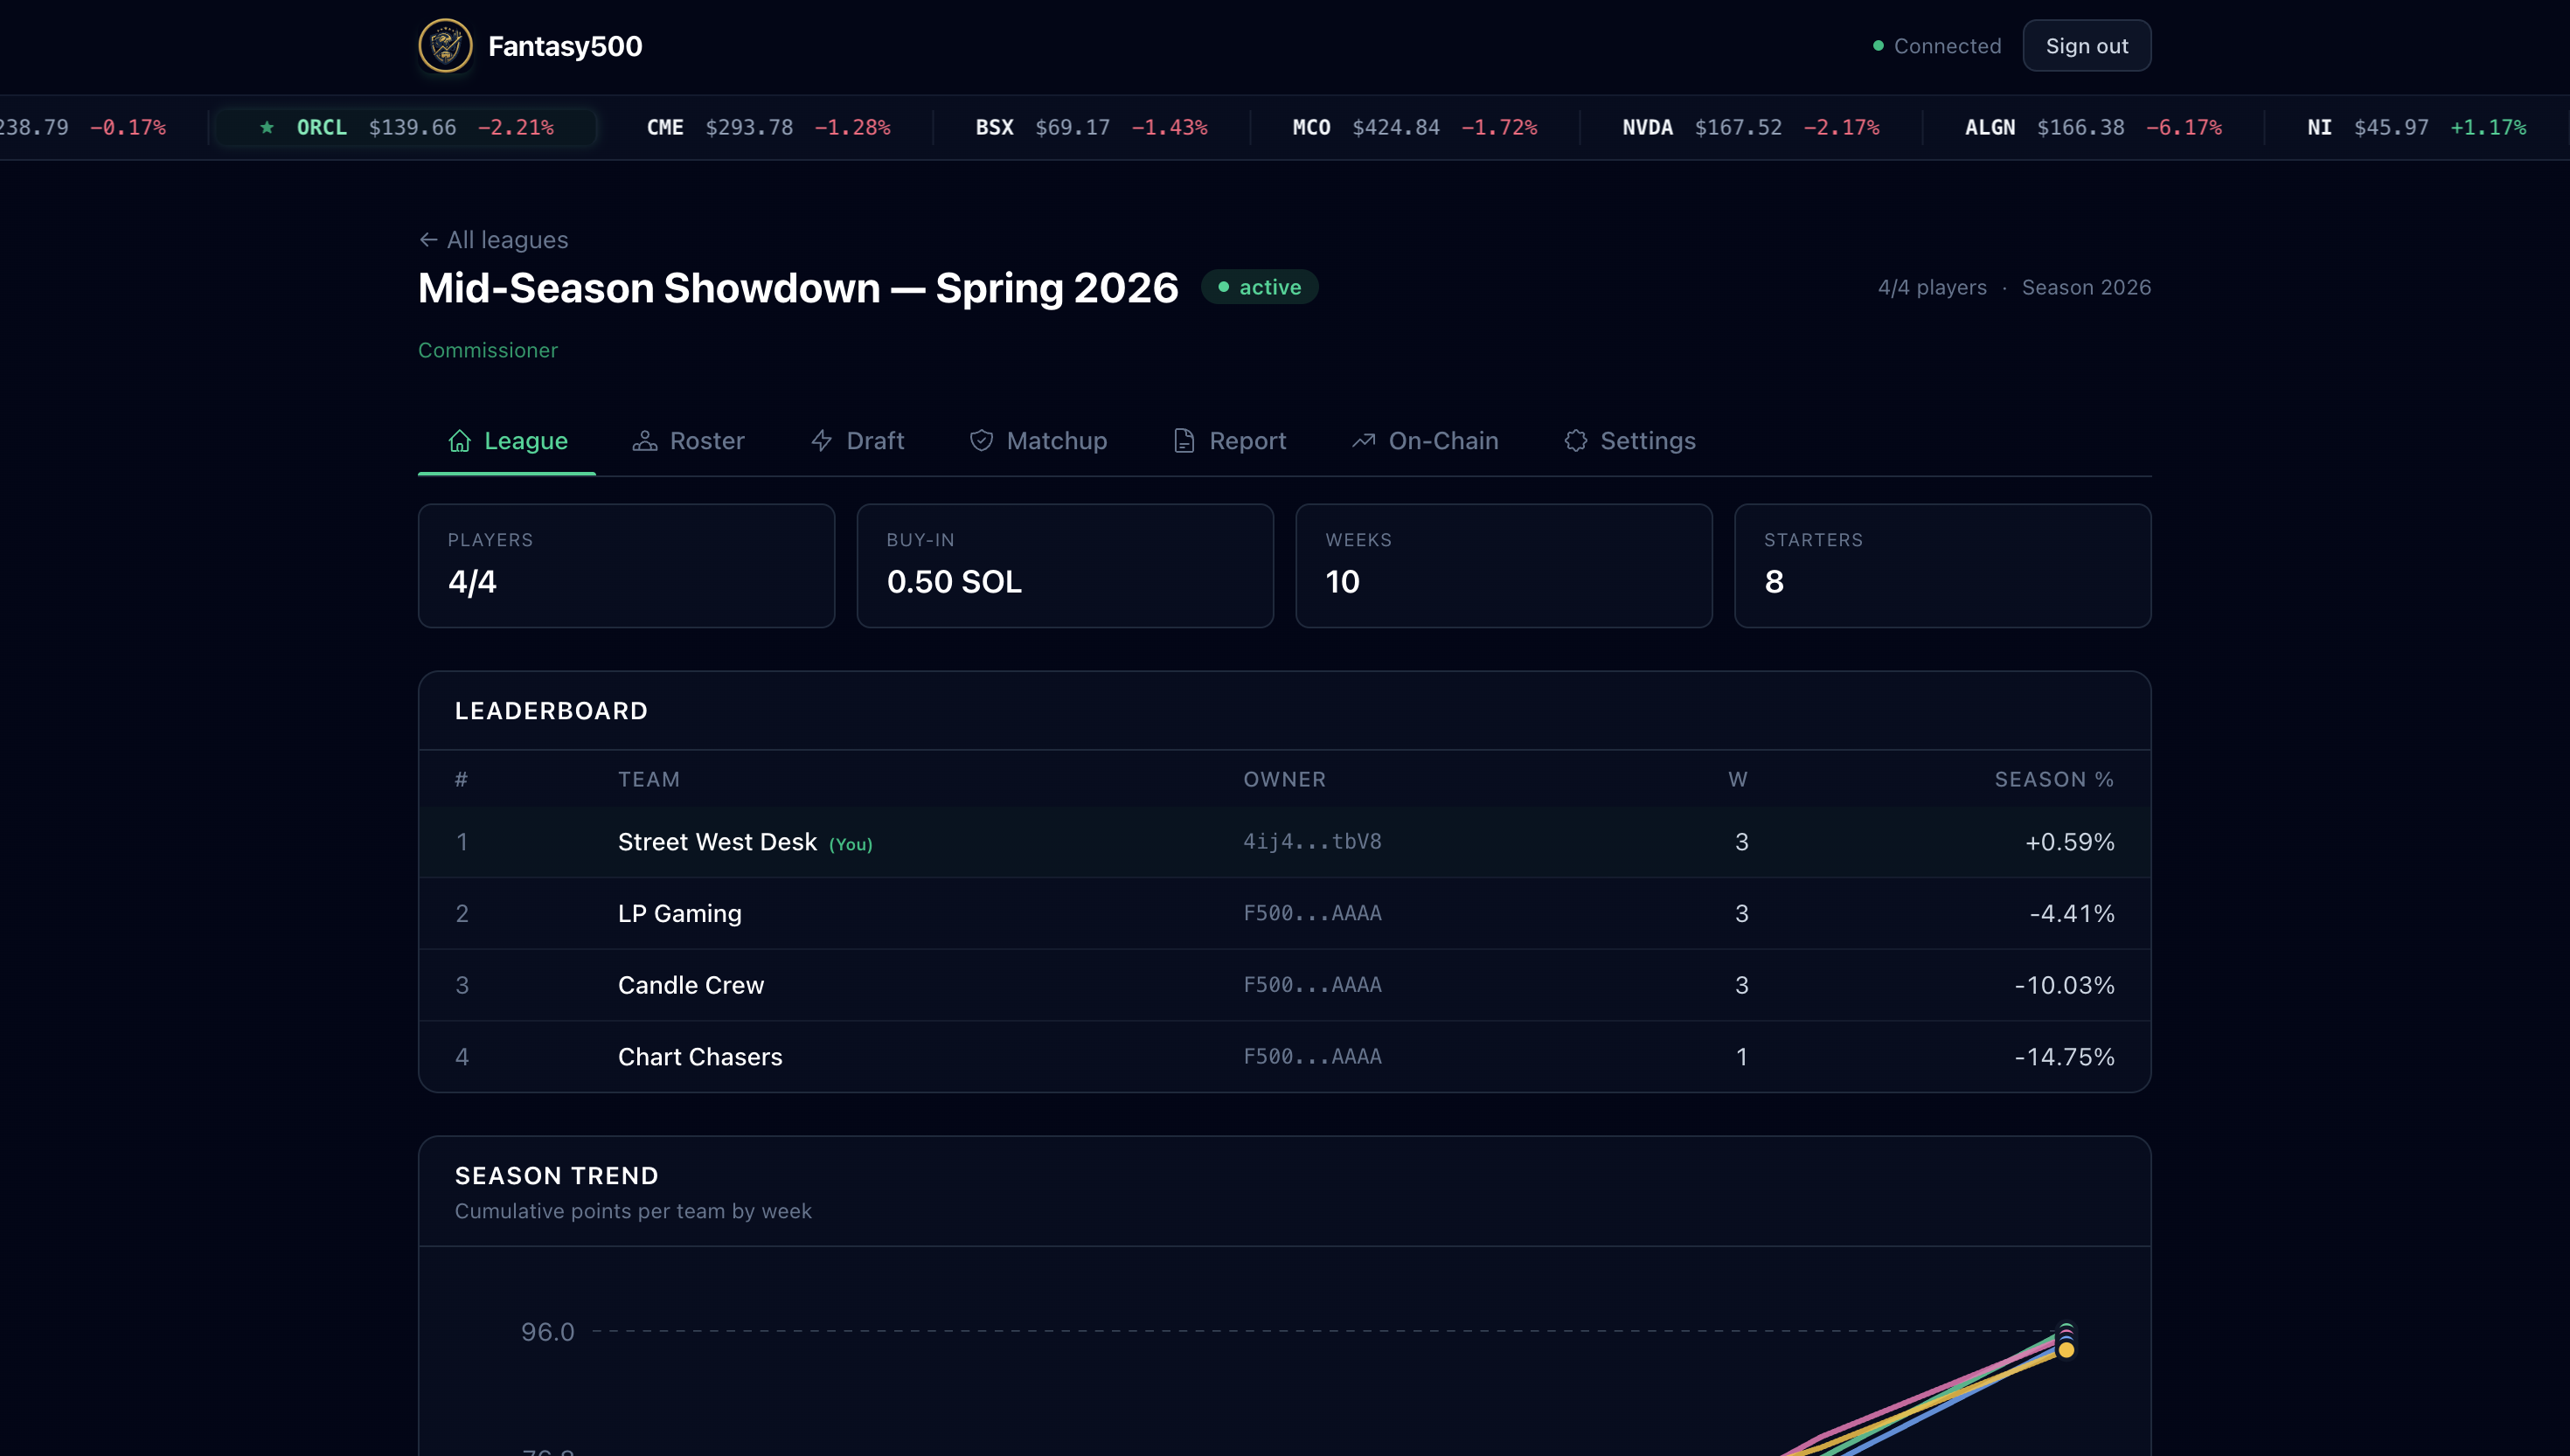2570x1456 pixels.
Task: Click the document icon for Report
Action: (1184, 441)
